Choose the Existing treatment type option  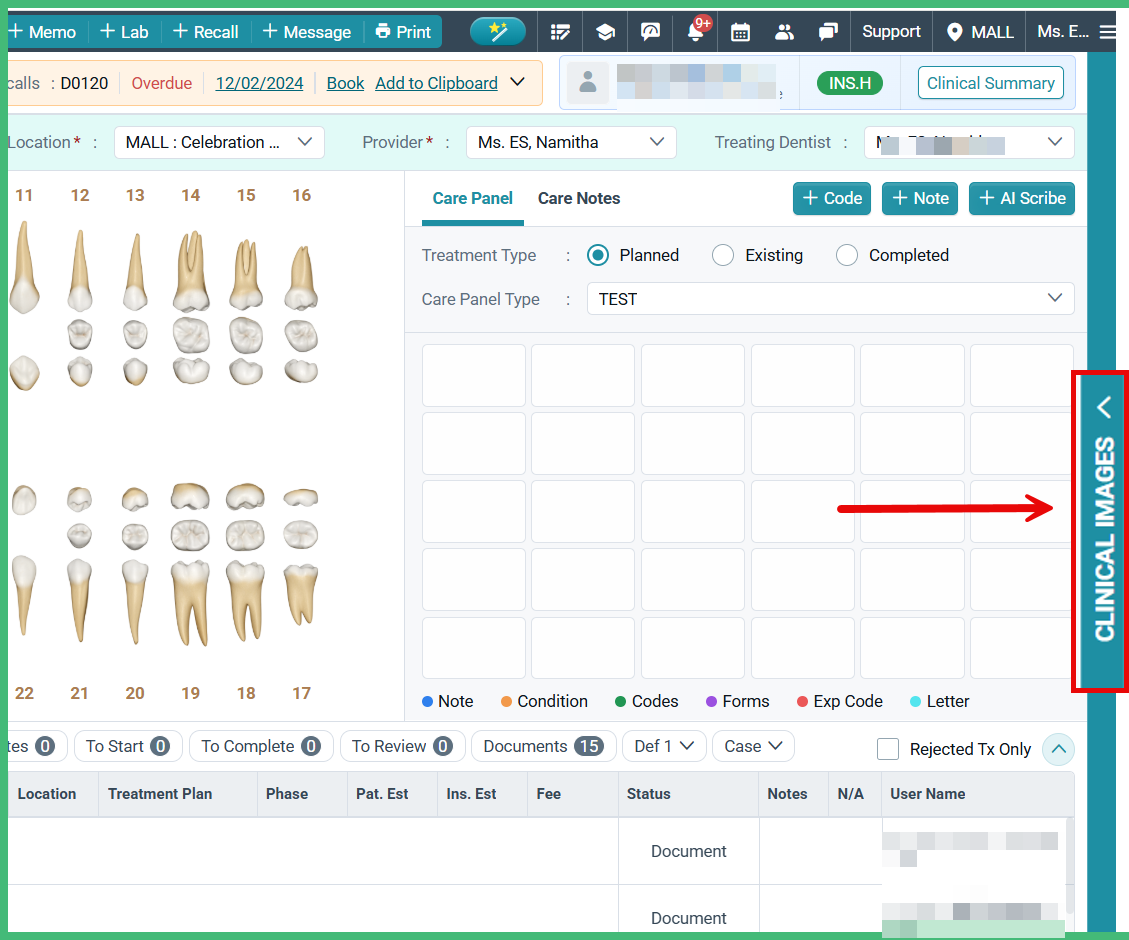pyautogui.click(x=723, y=255)
